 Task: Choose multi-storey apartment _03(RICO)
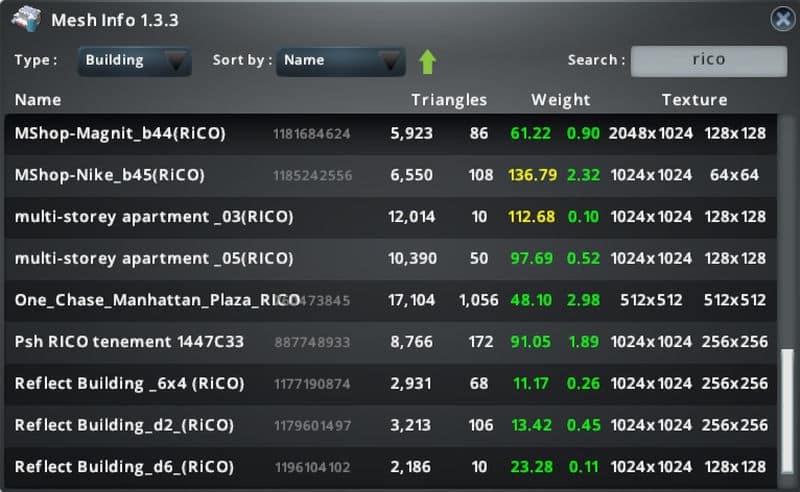click(x=154, y=217)
